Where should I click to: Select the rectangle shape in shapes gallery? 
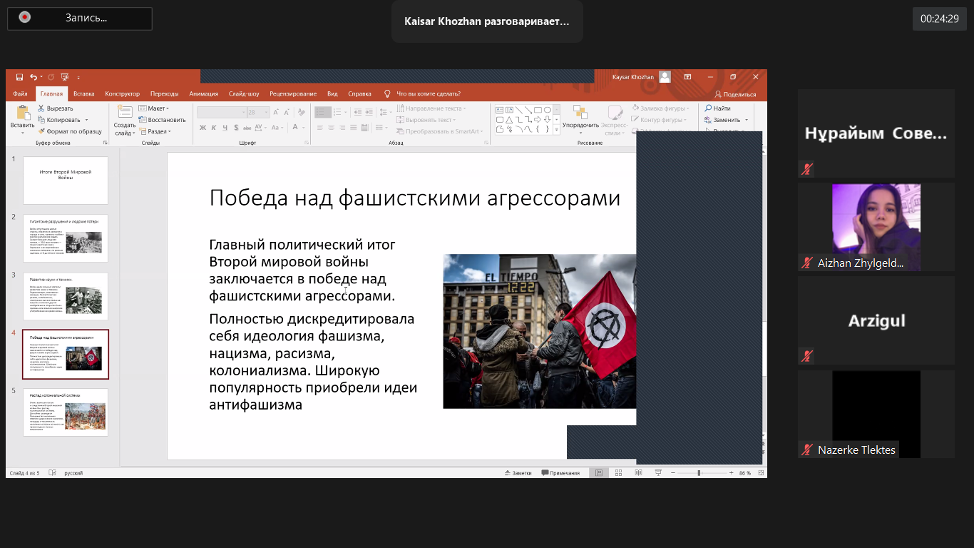click(538, 110)
